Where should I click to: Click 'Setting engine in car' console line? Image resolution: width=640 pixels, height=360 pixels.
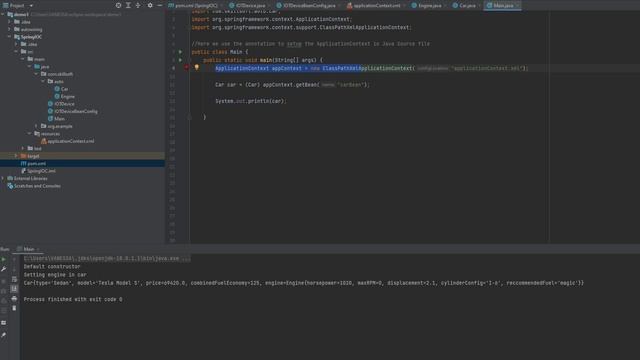tap(55, 275)
